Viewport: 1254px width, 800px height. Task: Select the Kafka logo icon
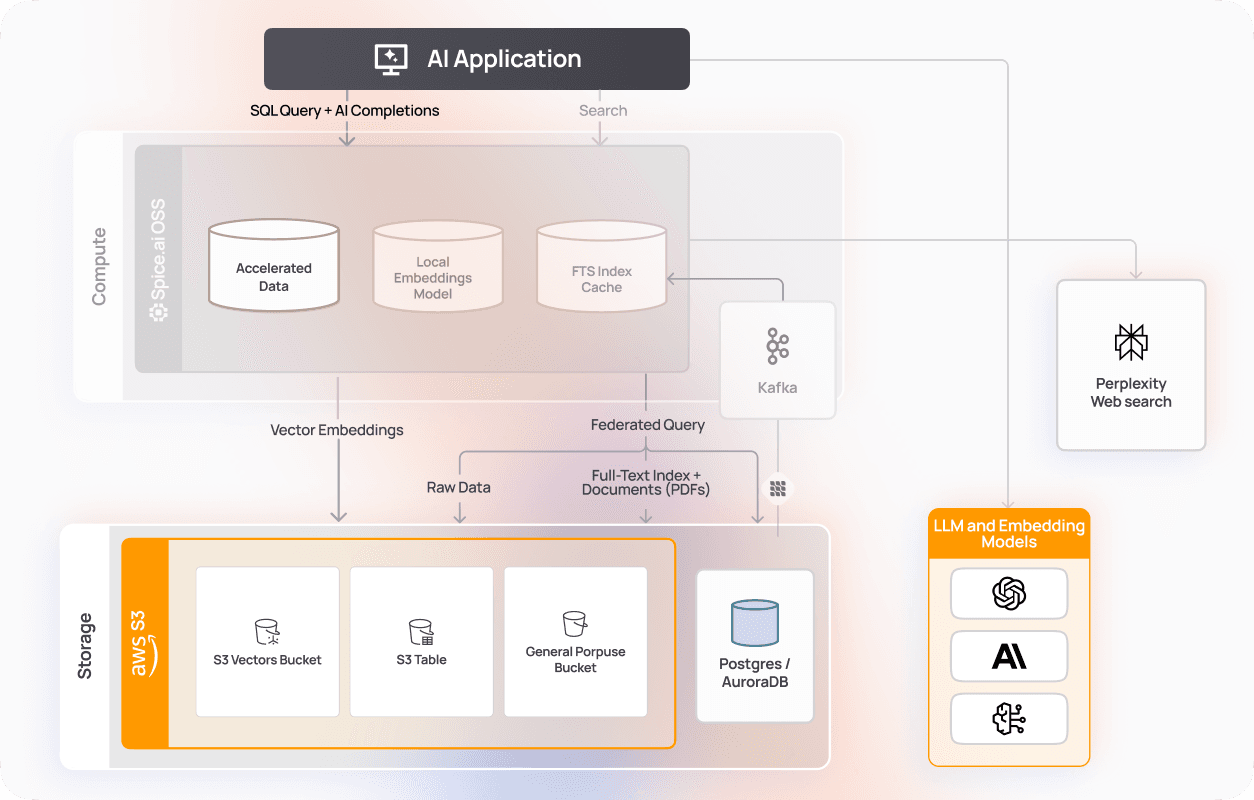tap(777, 346)
